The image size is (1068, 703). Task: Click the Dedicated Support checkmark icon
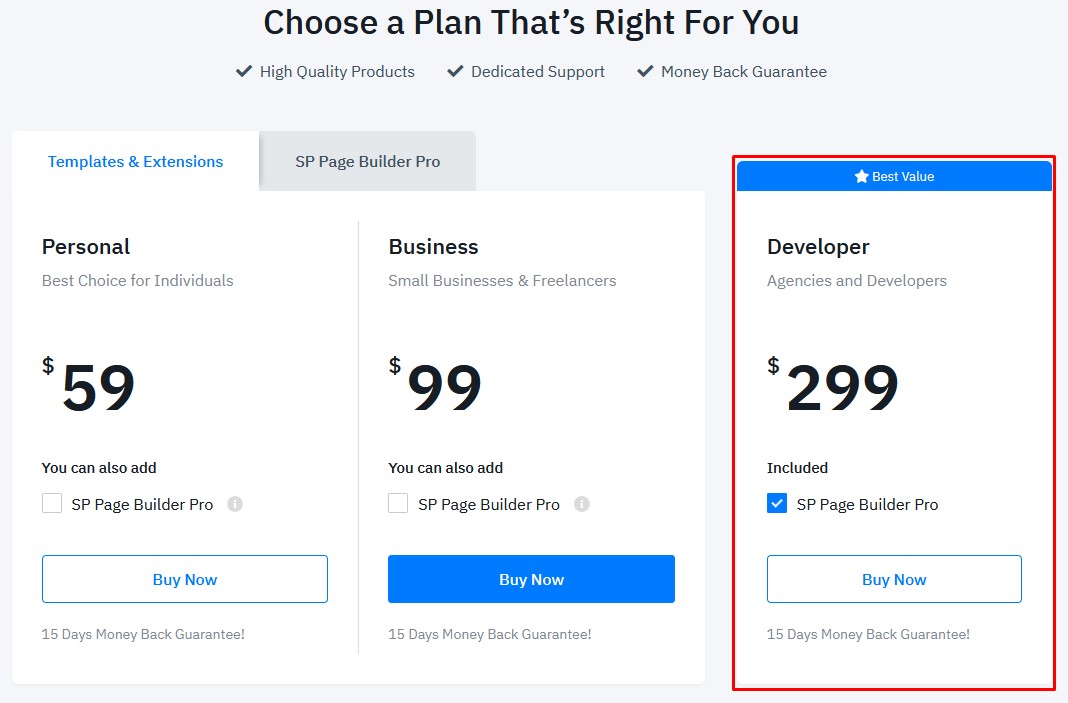(455, 71)
